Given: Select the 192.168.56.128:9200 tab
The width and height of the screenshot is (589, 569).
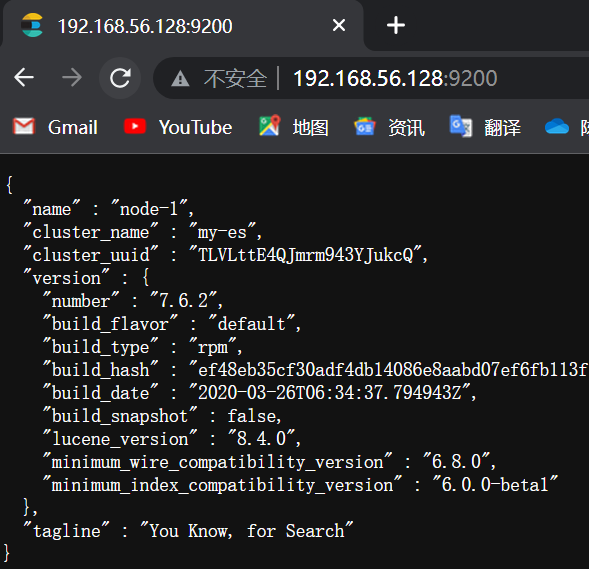Looking at the screenshot, I should click(x=183, y=26).
